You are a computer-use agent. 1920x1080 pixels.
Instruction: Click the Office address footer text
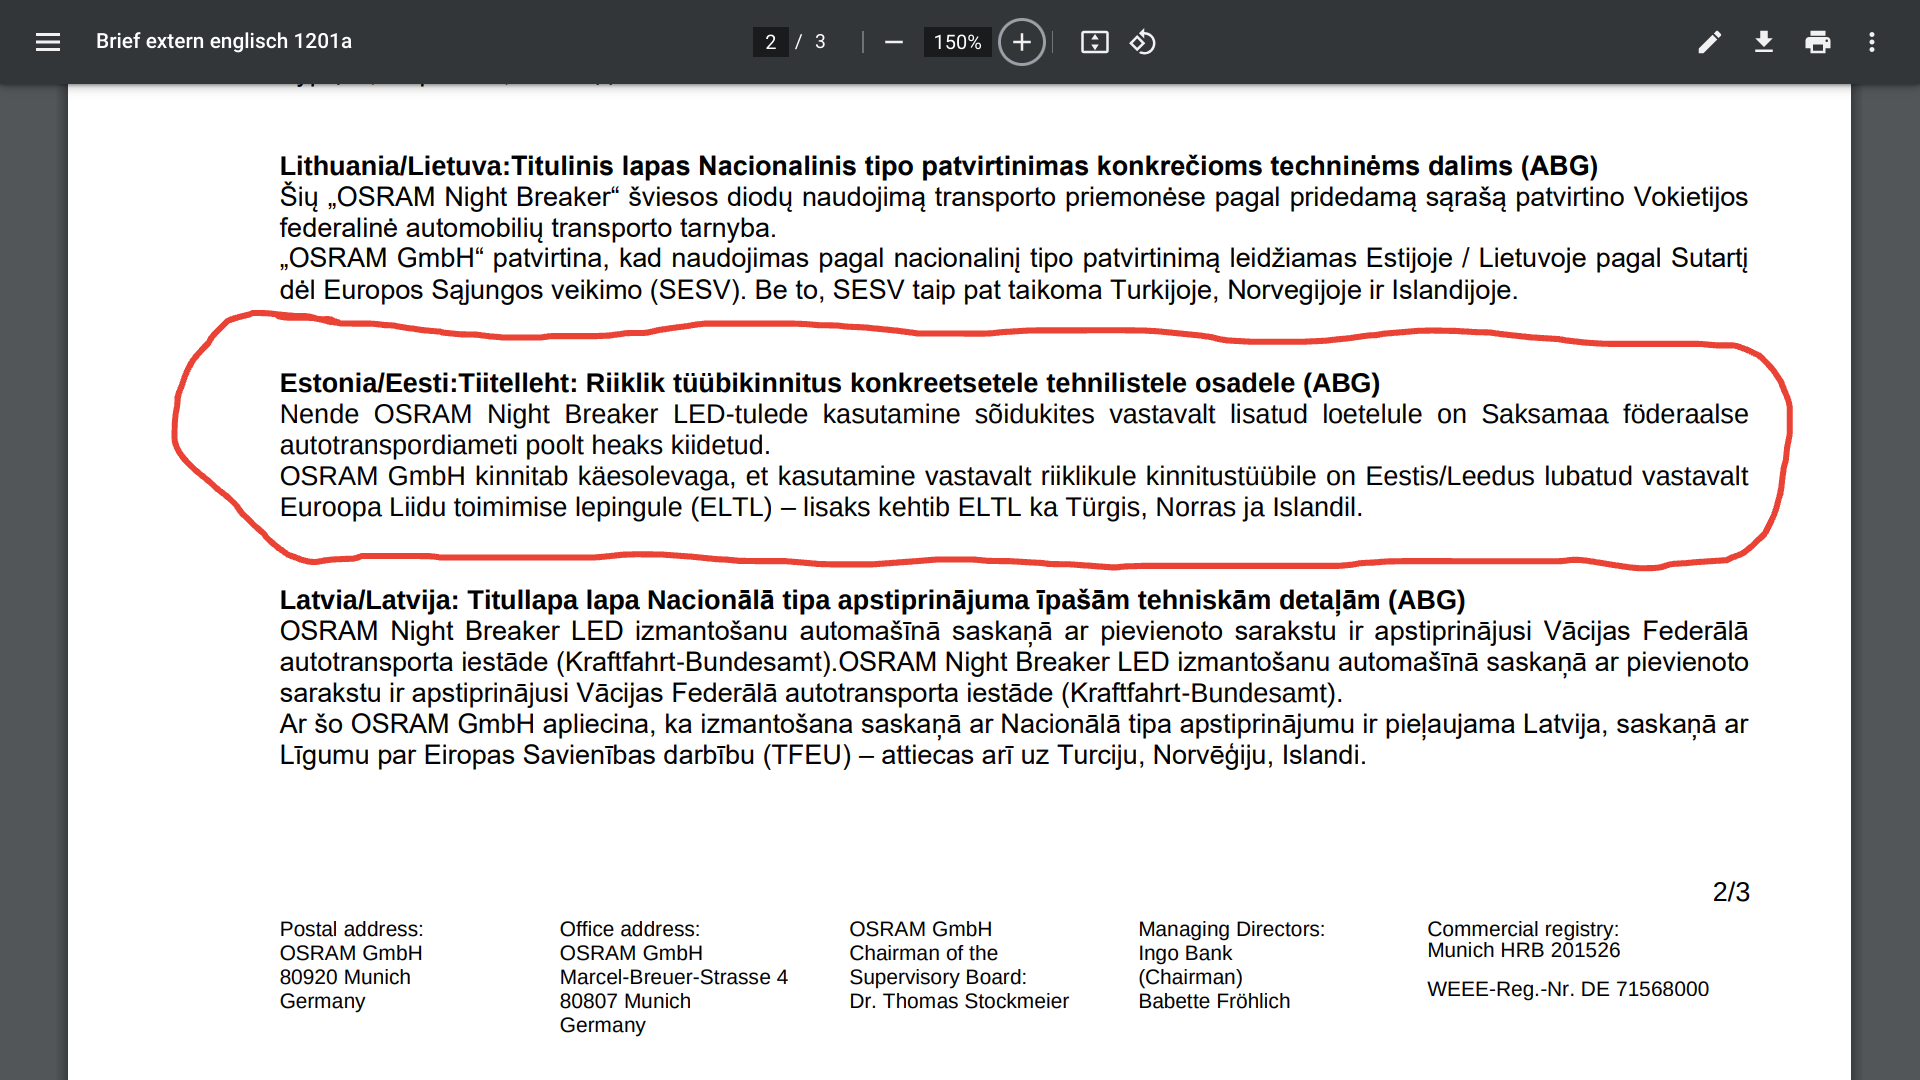629,929
